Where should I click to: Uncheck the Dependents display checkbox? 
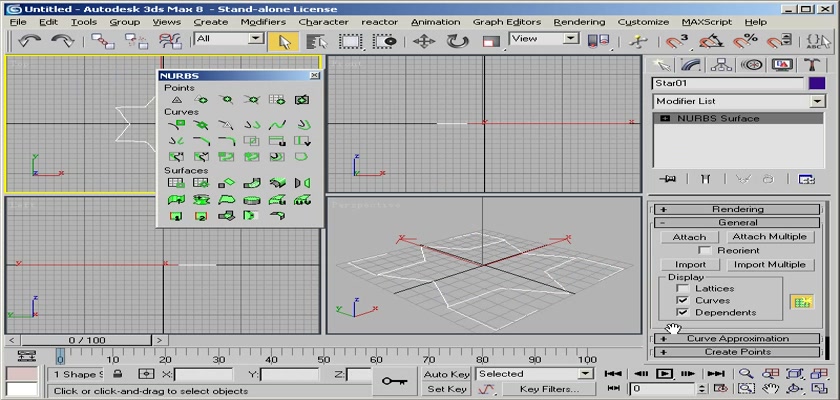tap(682, 312)
